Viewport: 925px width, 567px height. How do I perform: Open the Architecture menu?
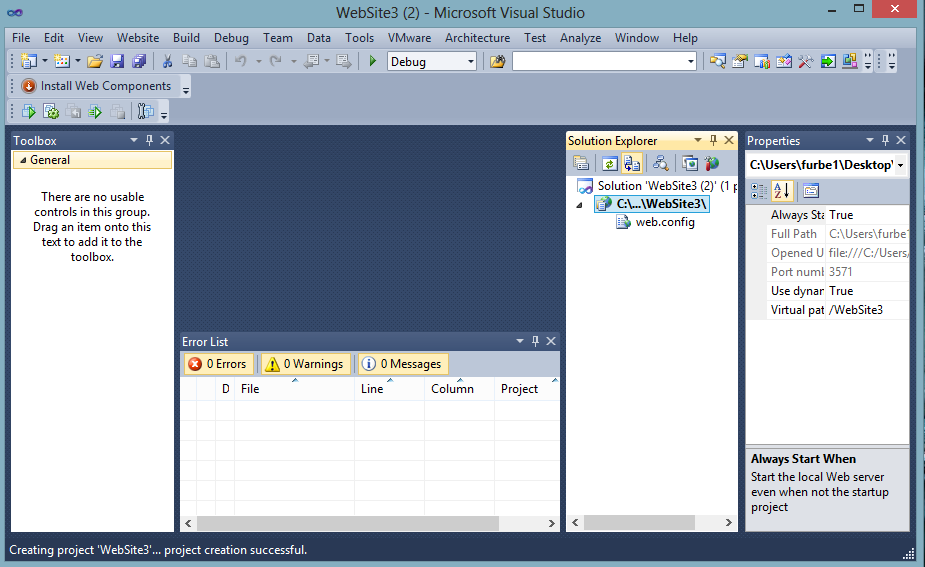tap(477, 38)
